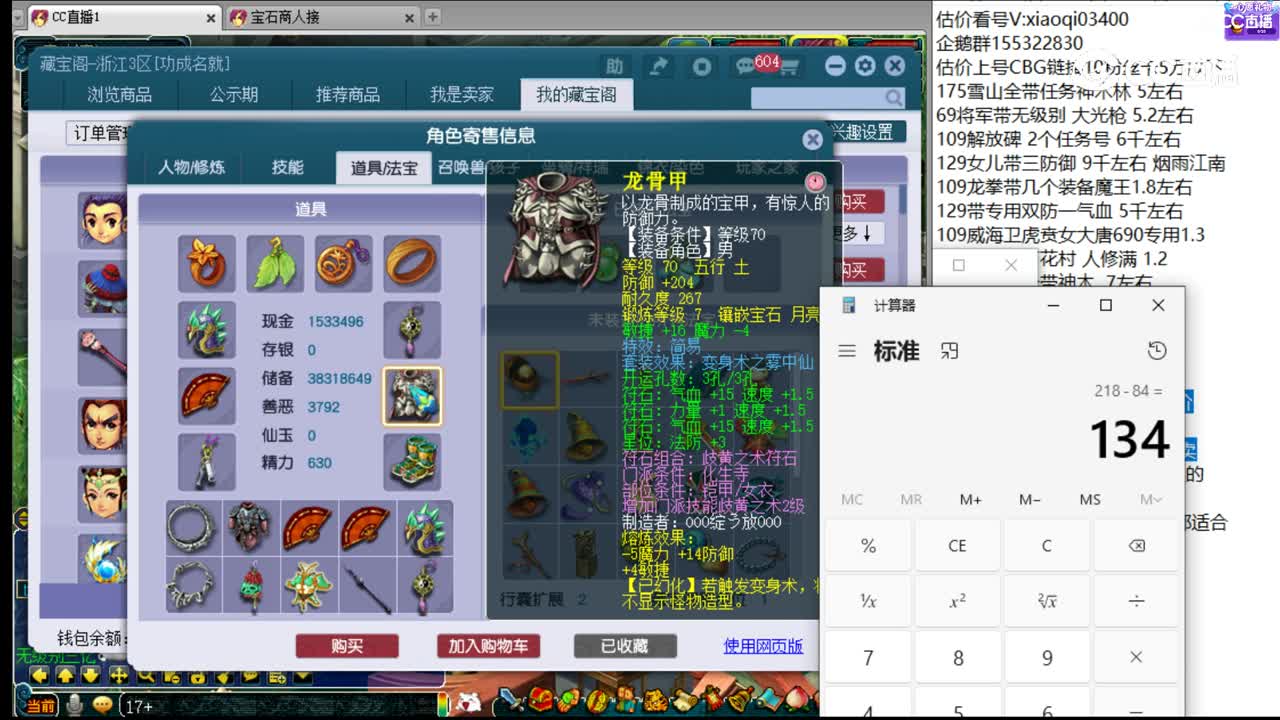Open the 订单管理 dropdown
The image size is (1280, 720).
click(100, 133)
